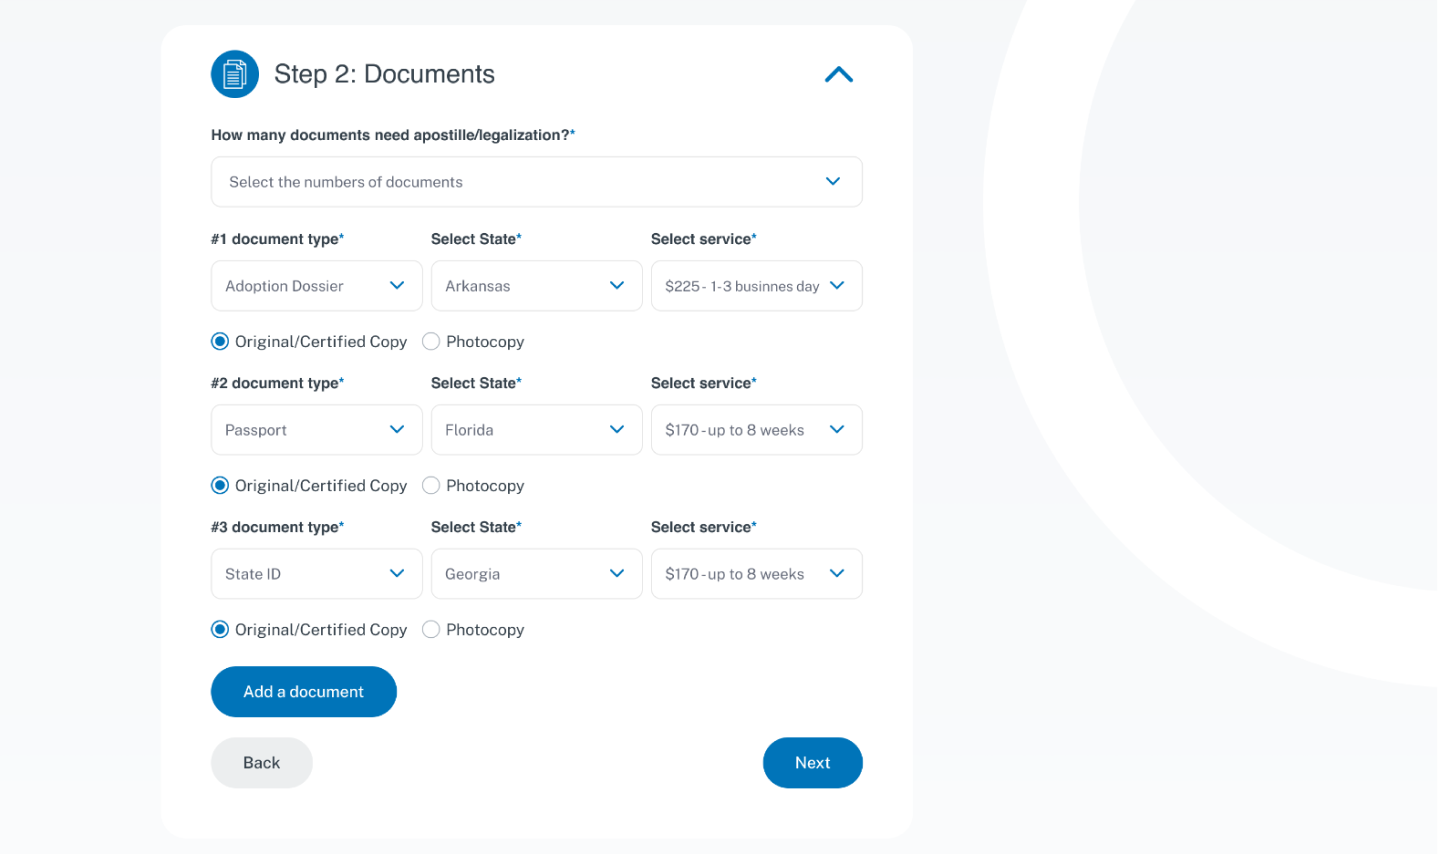Open the State ID document type dropdown

[x=316, y=574]
